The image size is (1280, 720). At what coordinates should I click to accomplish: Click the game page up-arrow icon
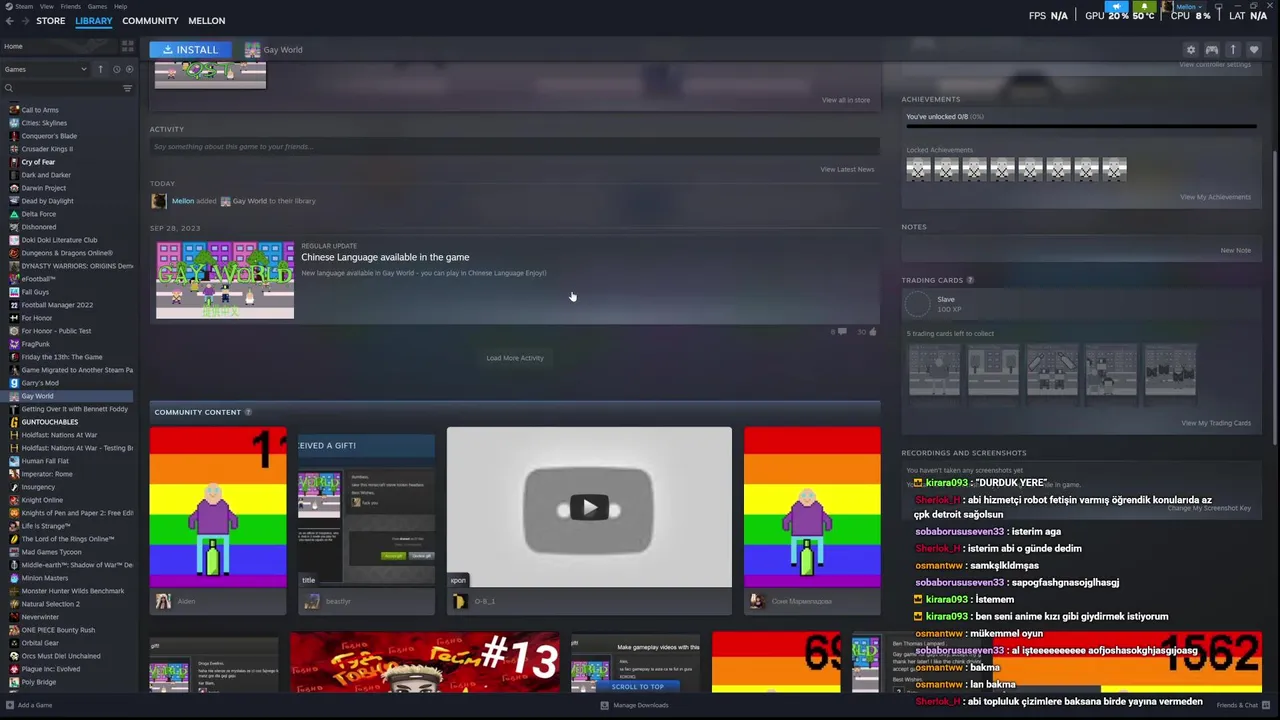point(1233,49)
